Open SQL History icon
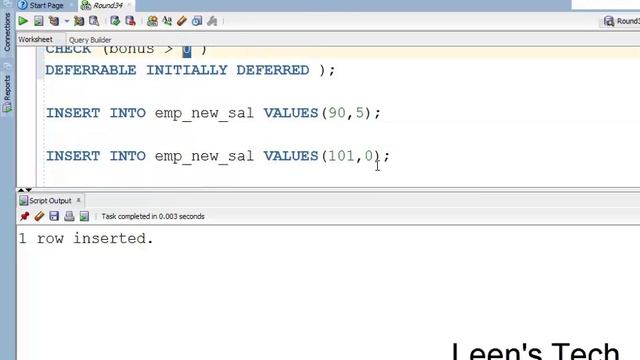The height and width of the screenshot is (360, 640). [197, 21]
